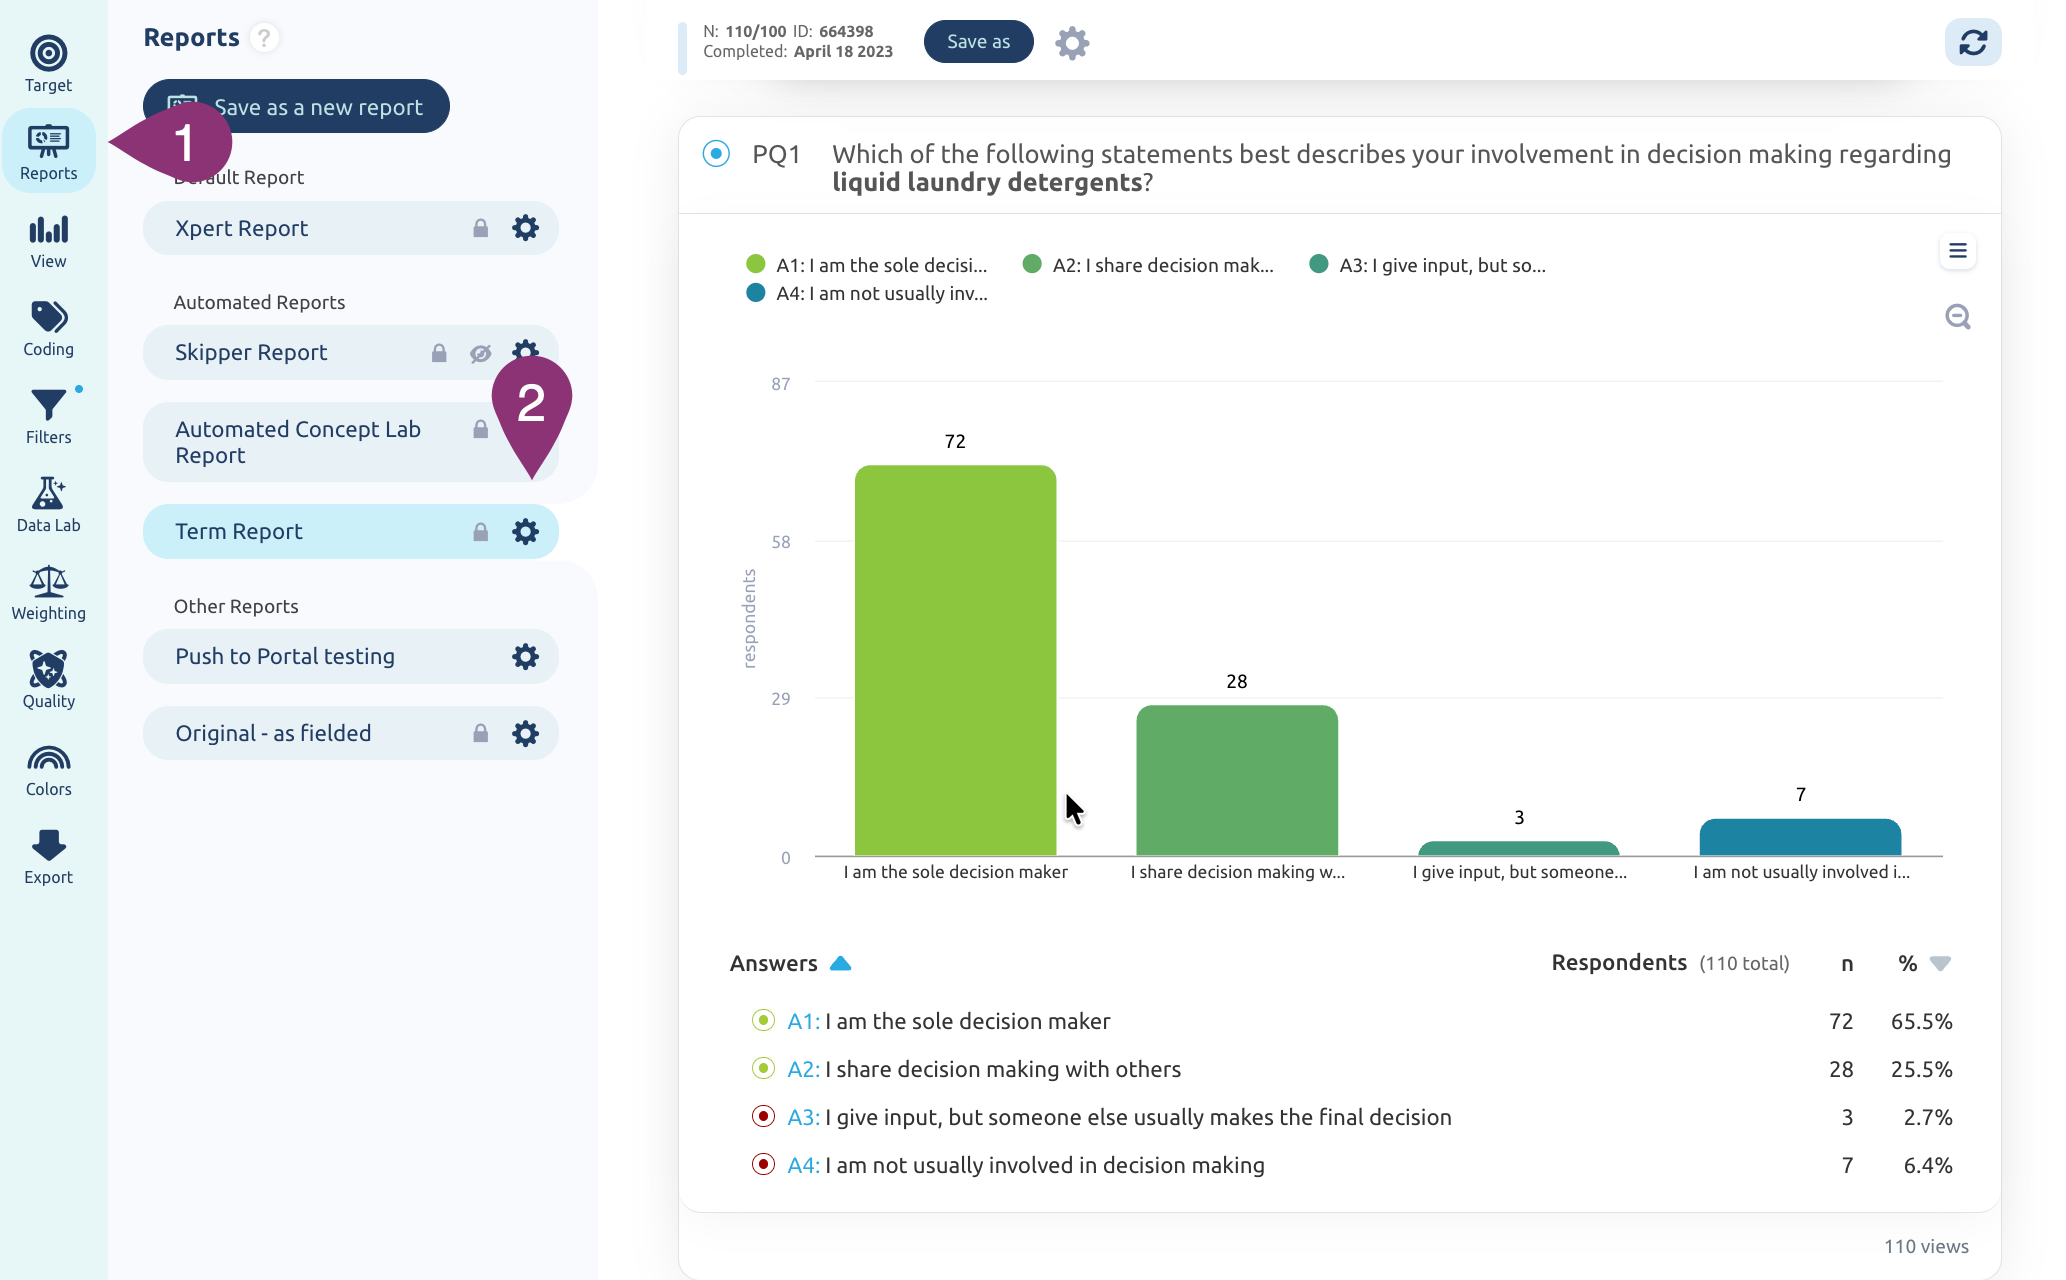
Task: Open Xpert Report settings gear
Action: [525, 228]
